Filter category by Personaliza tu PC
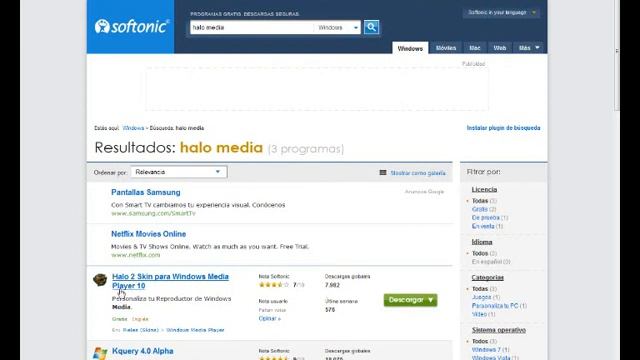Viewport: 640px width, 360px height. pos(495,306)
